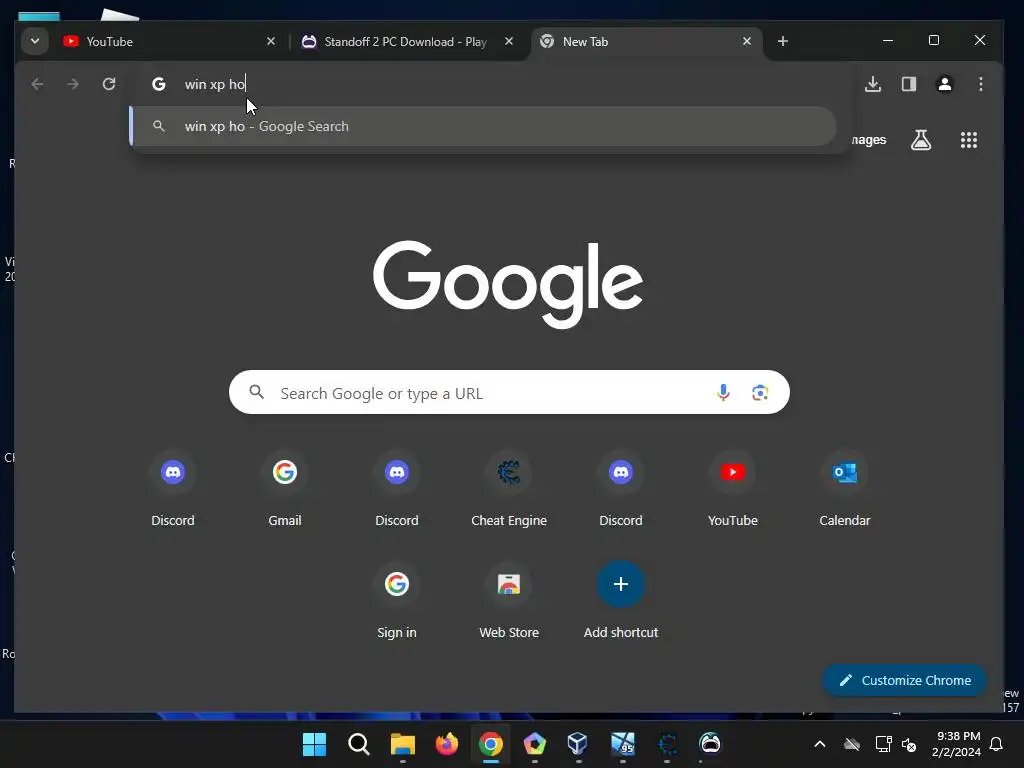Open the Windows Start menu
The width and height of the screenshot is (1024, 768).
pyautogui.click(x=314, y=744)
